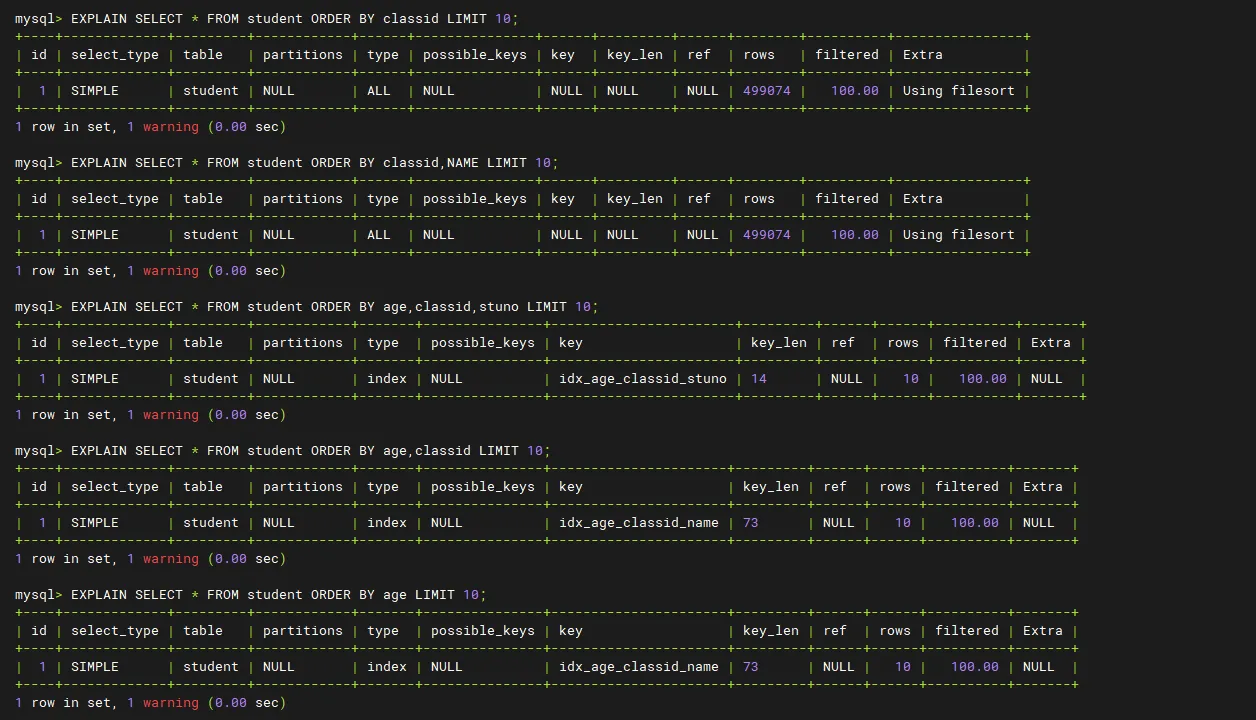Image resolution: width=1256 pixels, height=720 pixels.
Task: Click the query ordering by age,classid,stuno
Action: click(334, 307)
